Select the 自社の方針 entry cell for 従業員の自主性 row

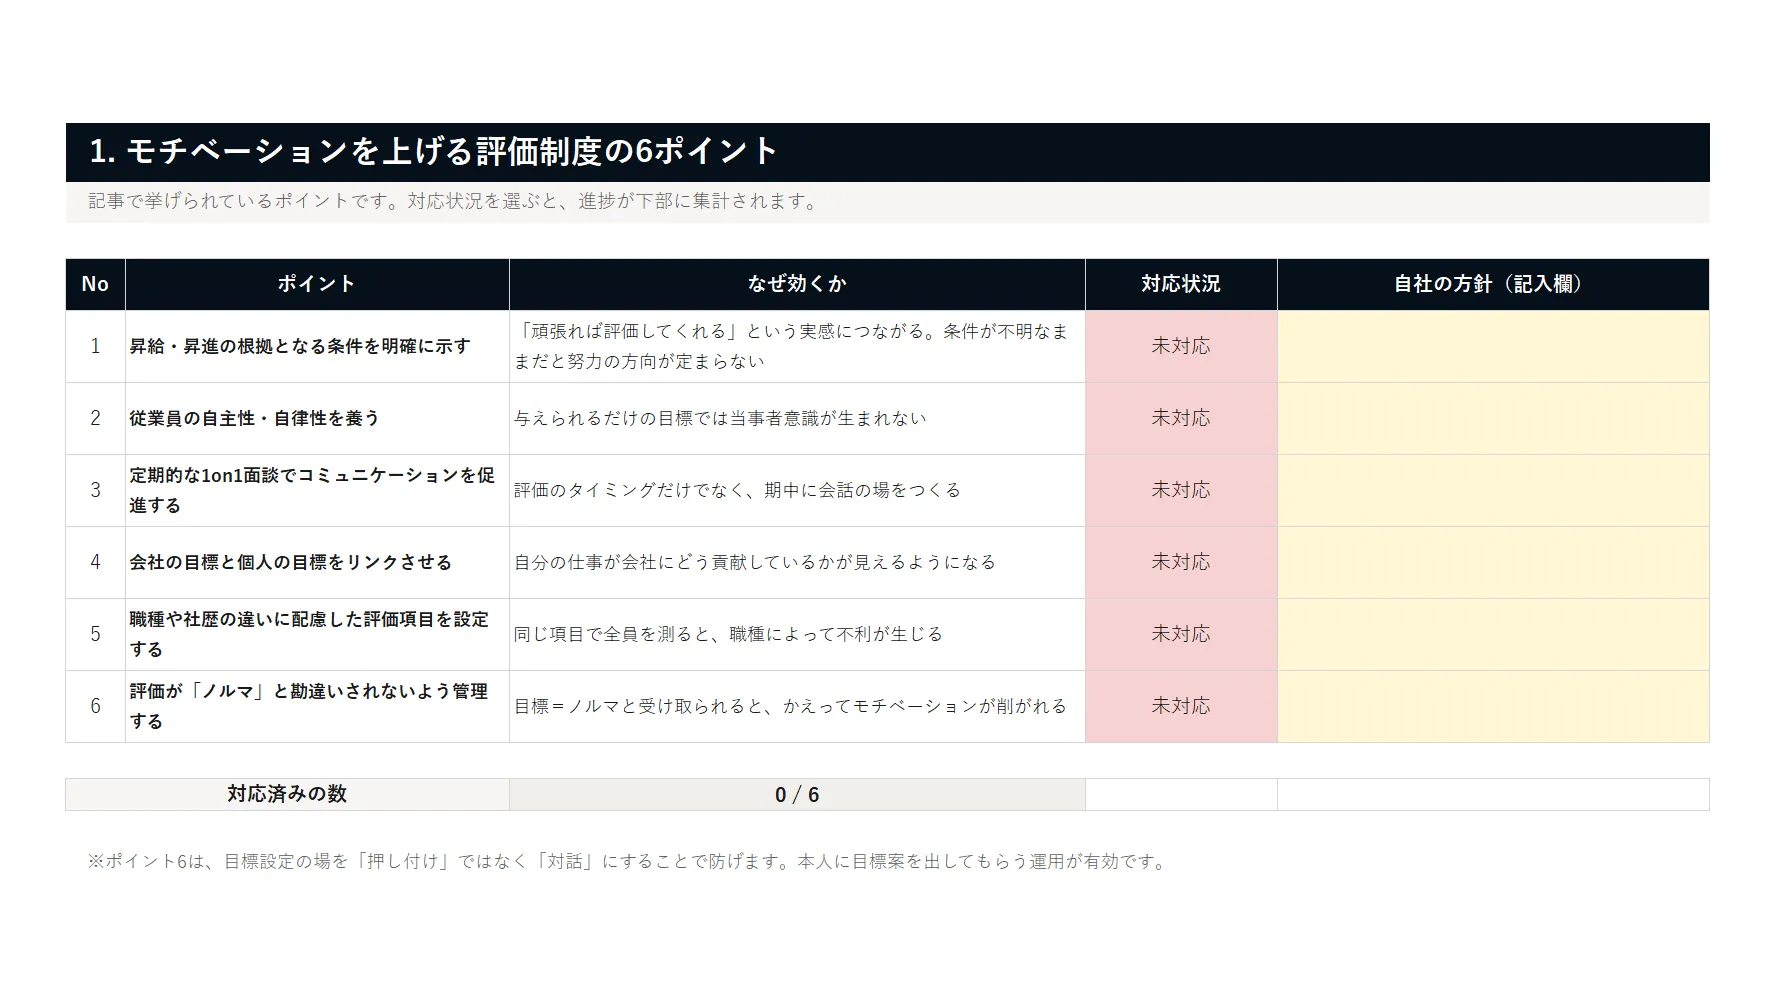point(1493,418)
